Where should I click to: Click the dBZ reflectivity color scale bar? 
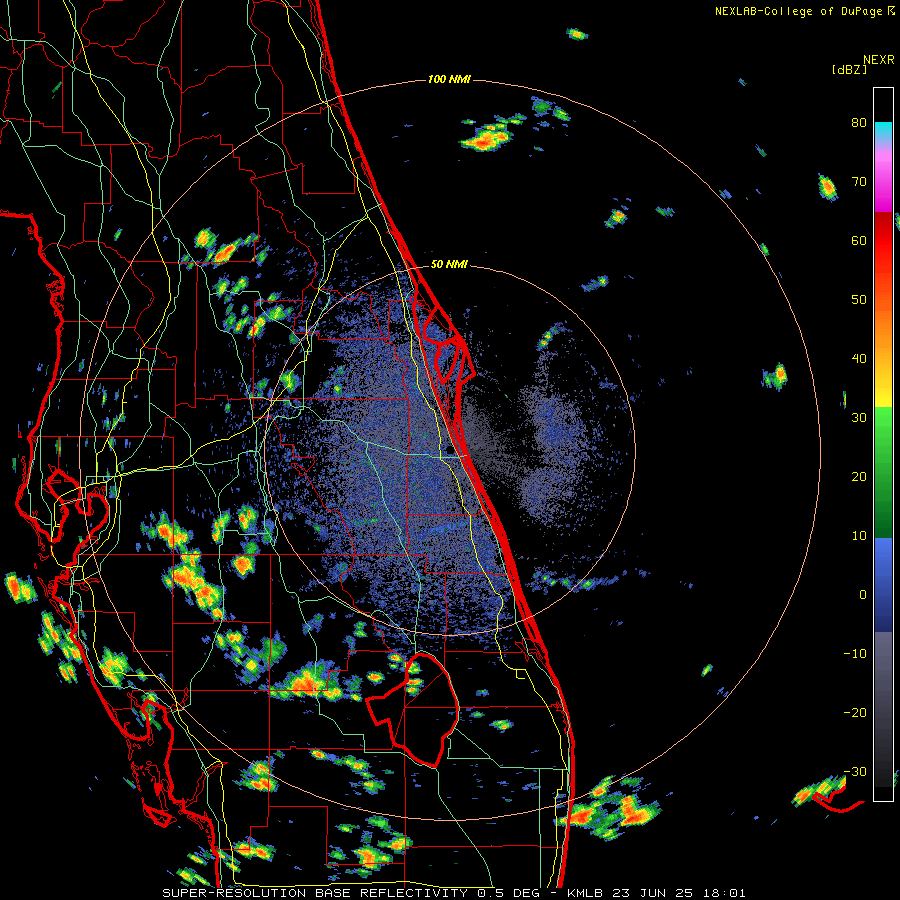(x=883, y=444)
